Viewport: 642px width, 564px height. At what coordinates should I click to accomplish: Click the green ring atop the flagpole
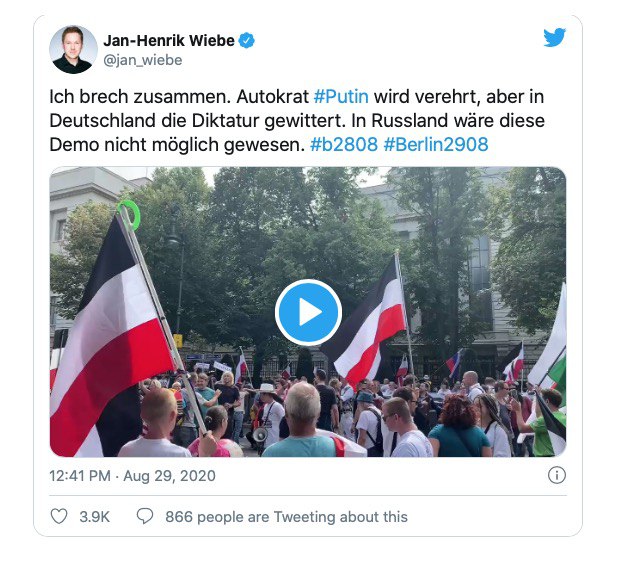129,214
